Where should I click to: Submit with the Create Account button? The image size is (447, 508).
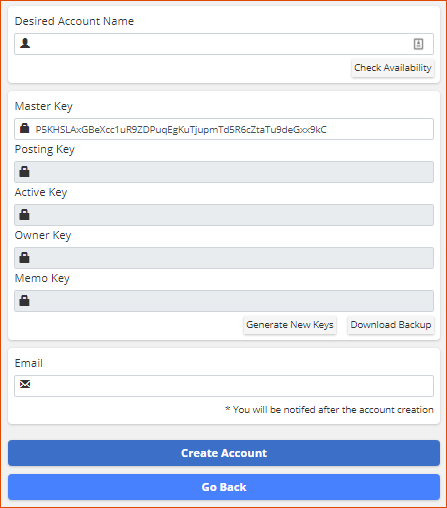click(224, 453)
